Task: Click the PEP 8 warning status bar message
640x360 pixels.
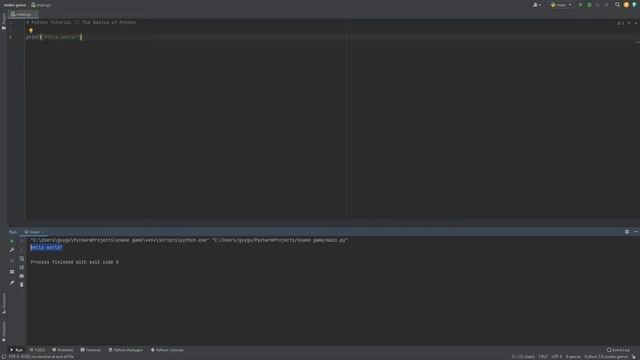Action: (x=41, y=357)
